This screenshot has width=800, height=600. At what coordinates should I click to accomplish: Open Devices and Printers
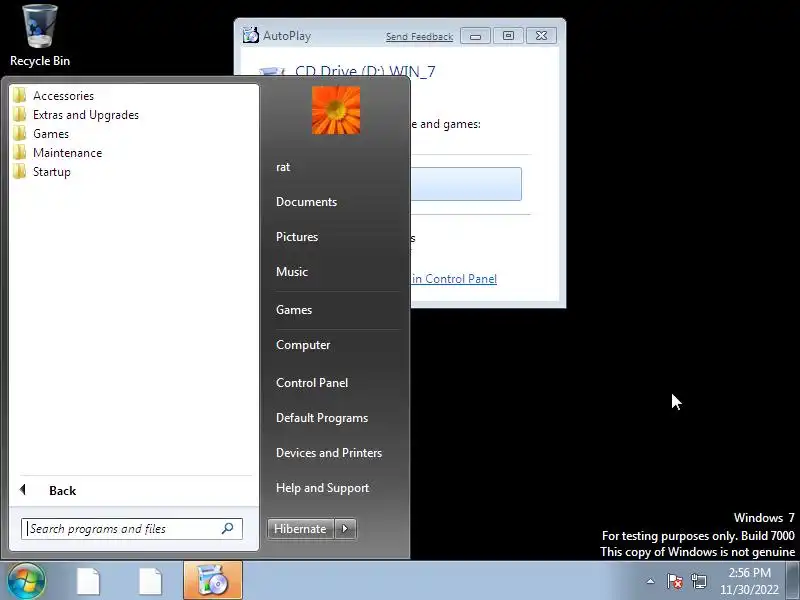tap(329, 453)
